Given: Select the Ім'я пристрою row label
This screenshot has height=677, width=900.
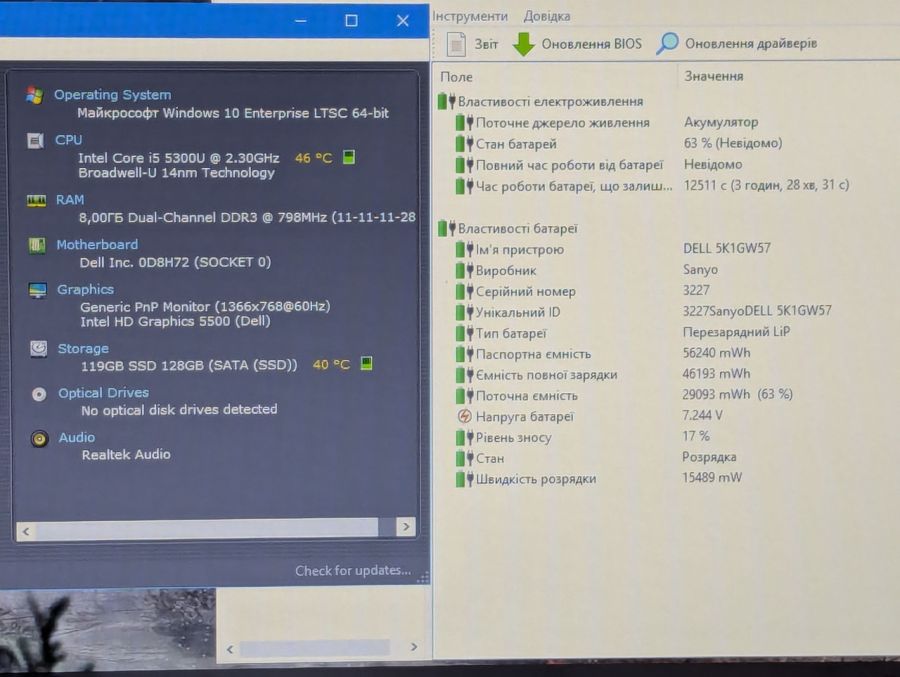Looking at the screenshot, I should click(519, 250).
